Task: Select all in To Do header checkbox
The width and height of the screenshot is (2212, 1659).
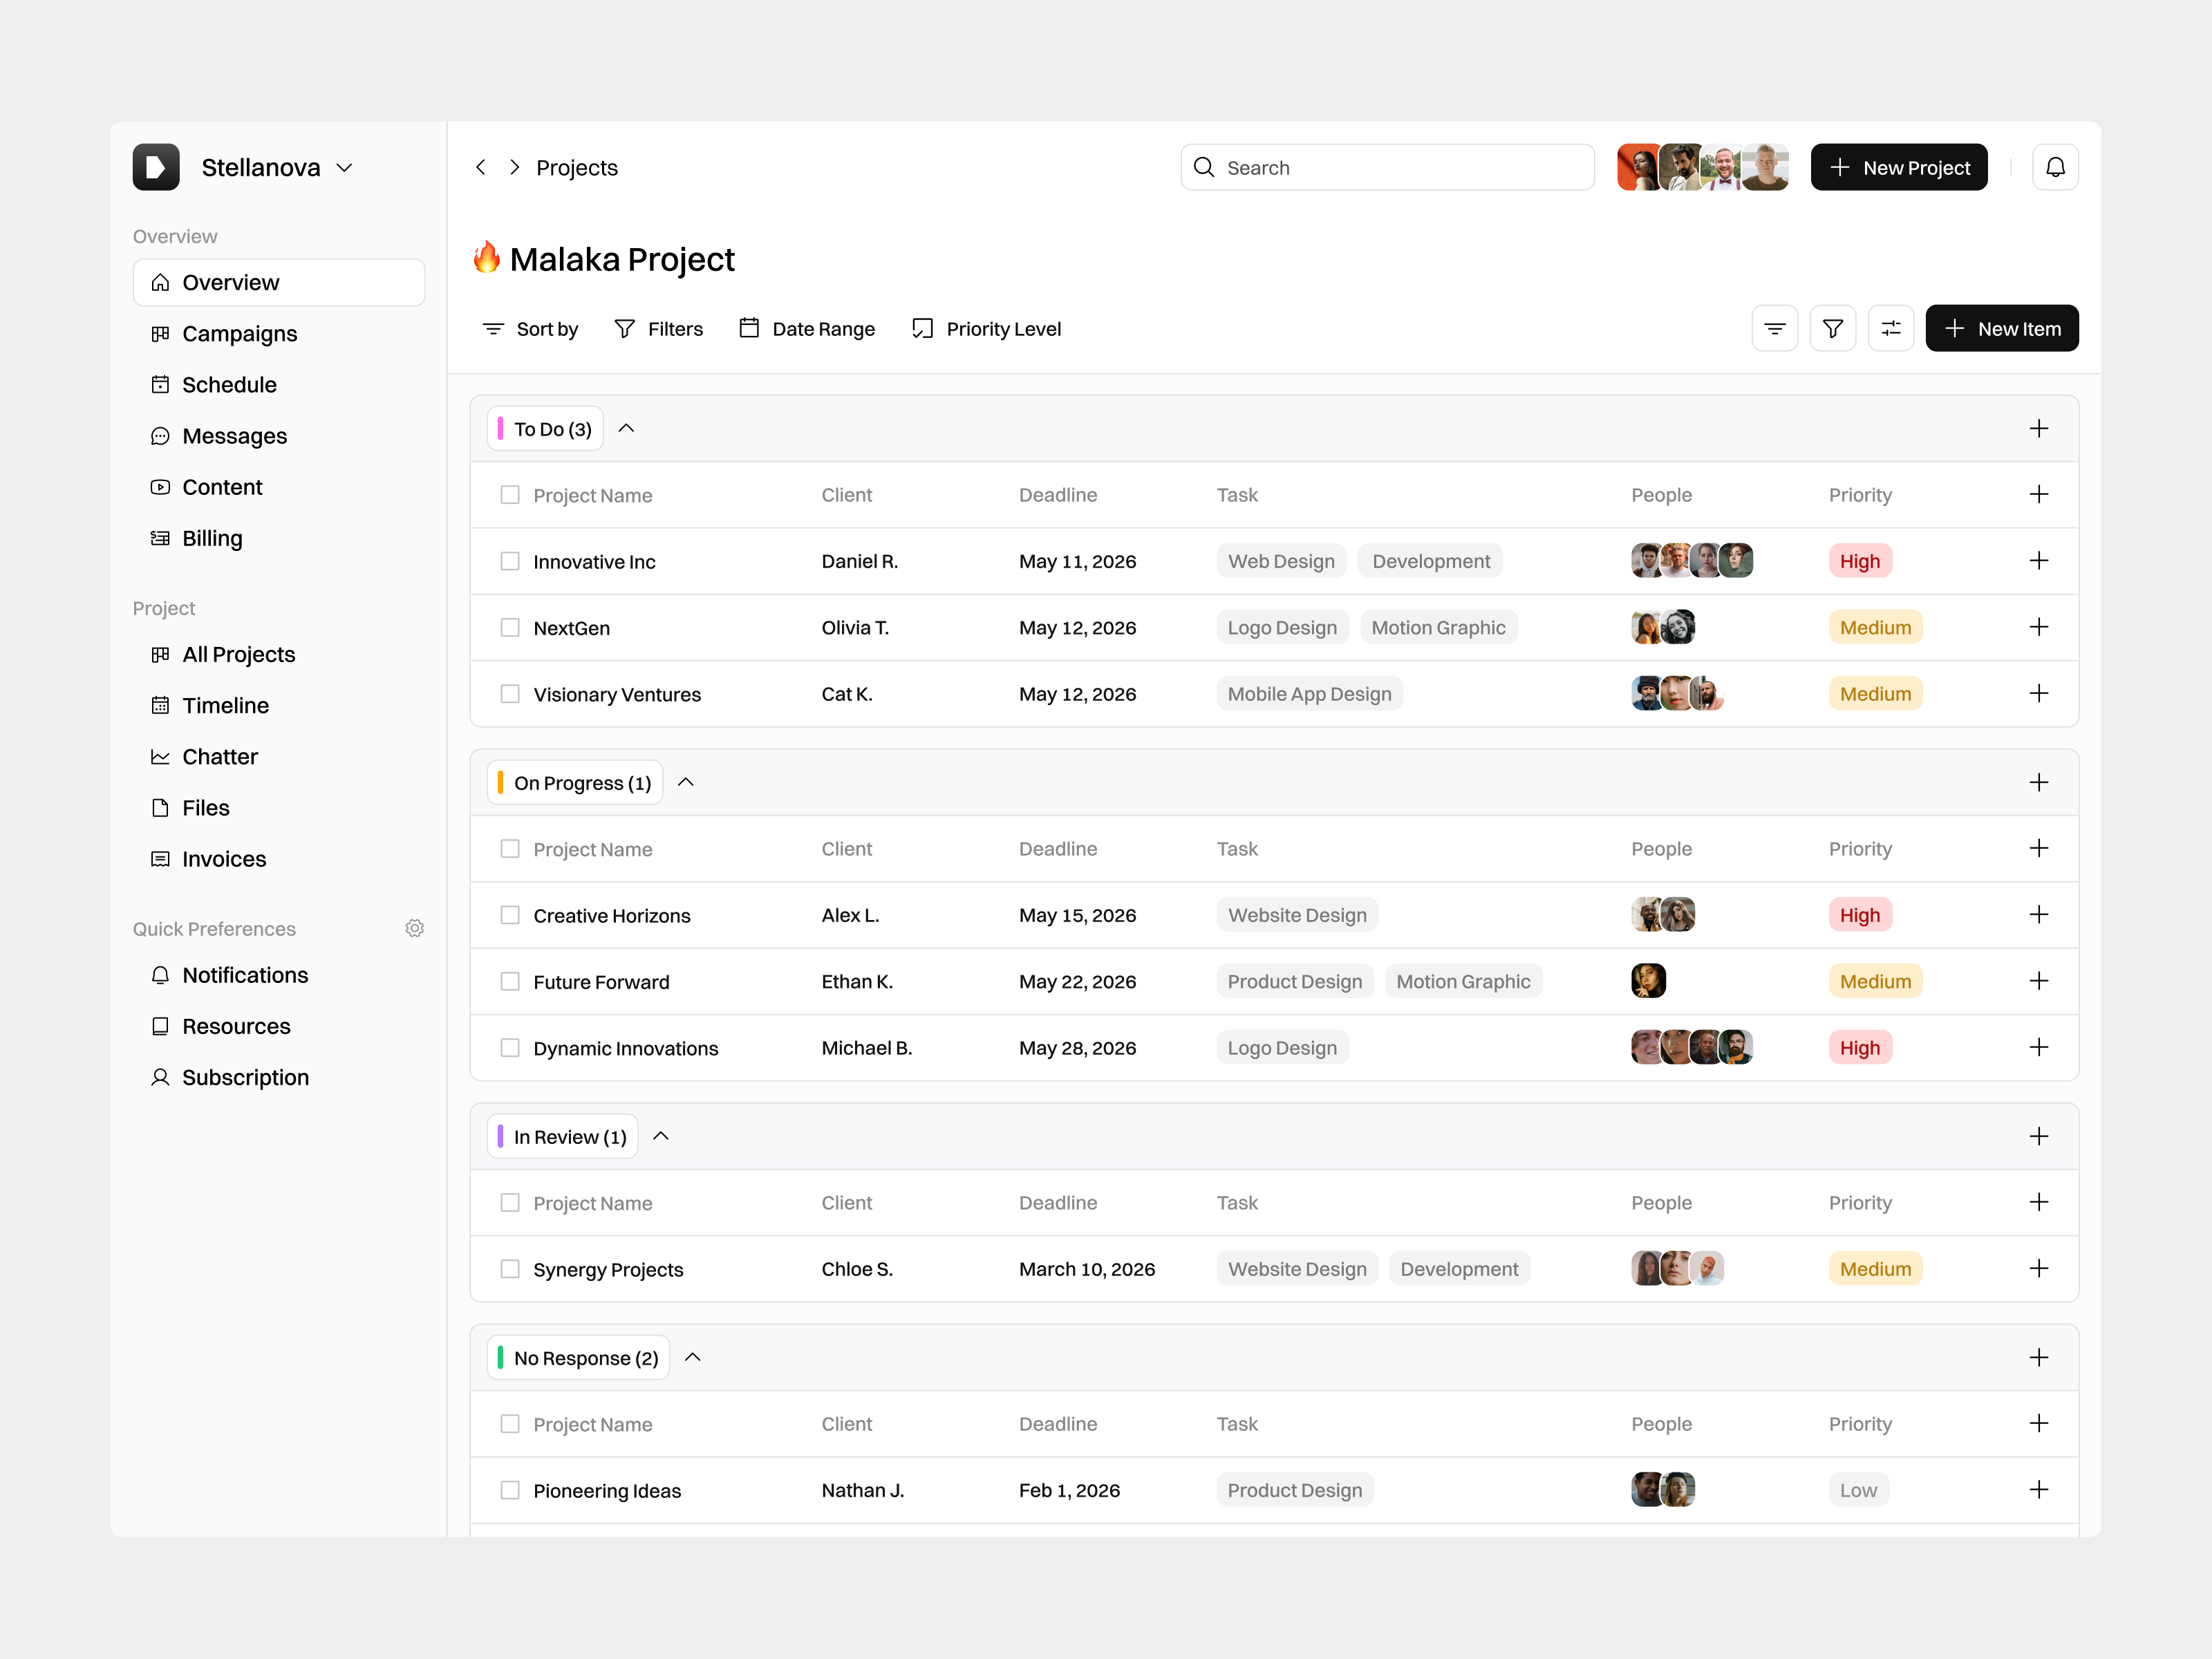Action: coord(510,494)
